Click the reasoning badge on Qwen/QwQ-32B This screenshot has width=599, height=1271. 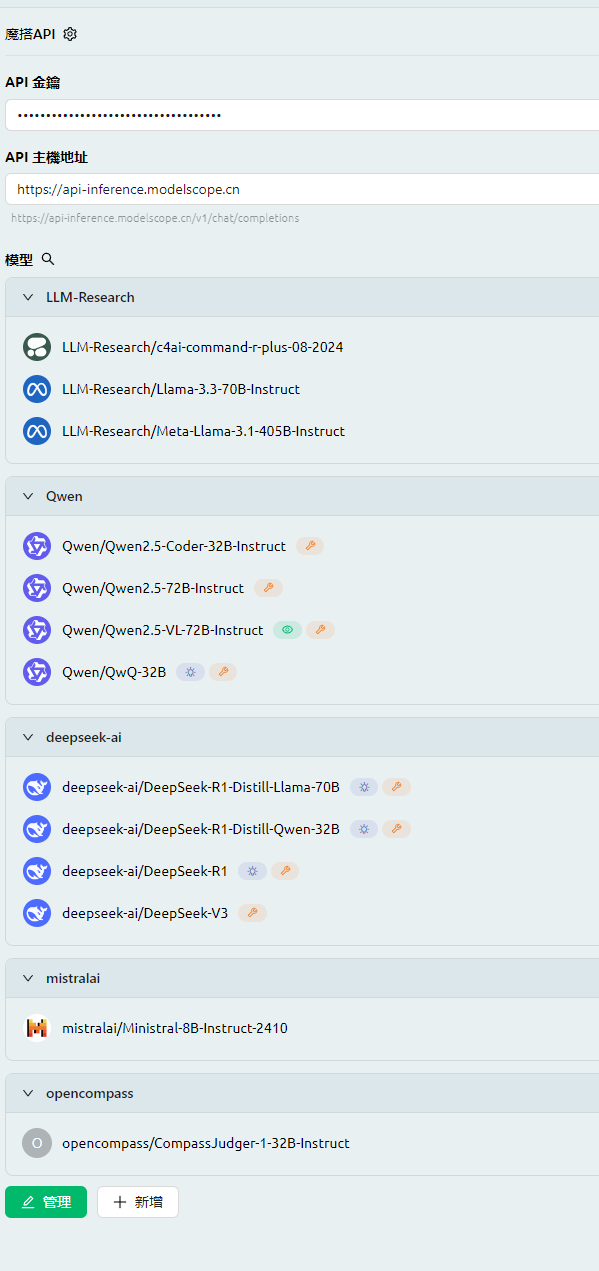190,672
